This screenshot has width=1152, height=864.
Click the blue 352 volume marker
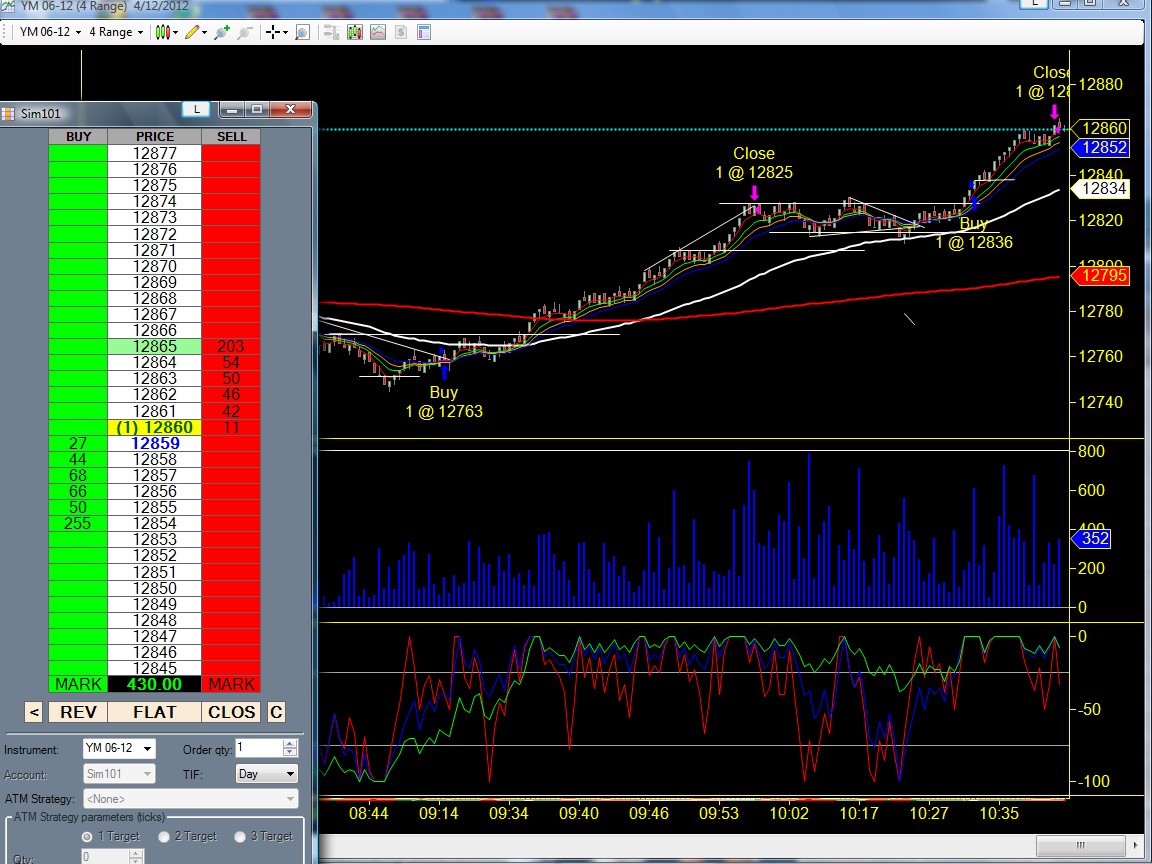pyautogui.click(x=1092, y=539)
